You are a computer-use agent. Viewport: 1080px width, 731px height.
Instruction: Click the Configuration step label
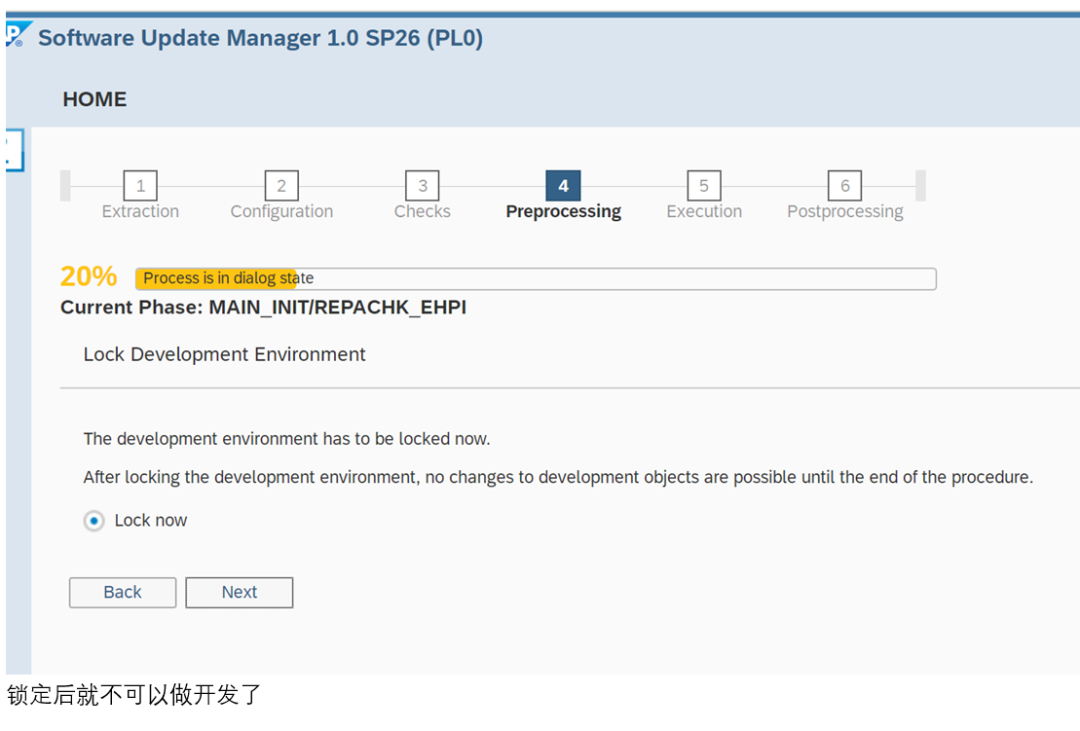pos(282,212)
